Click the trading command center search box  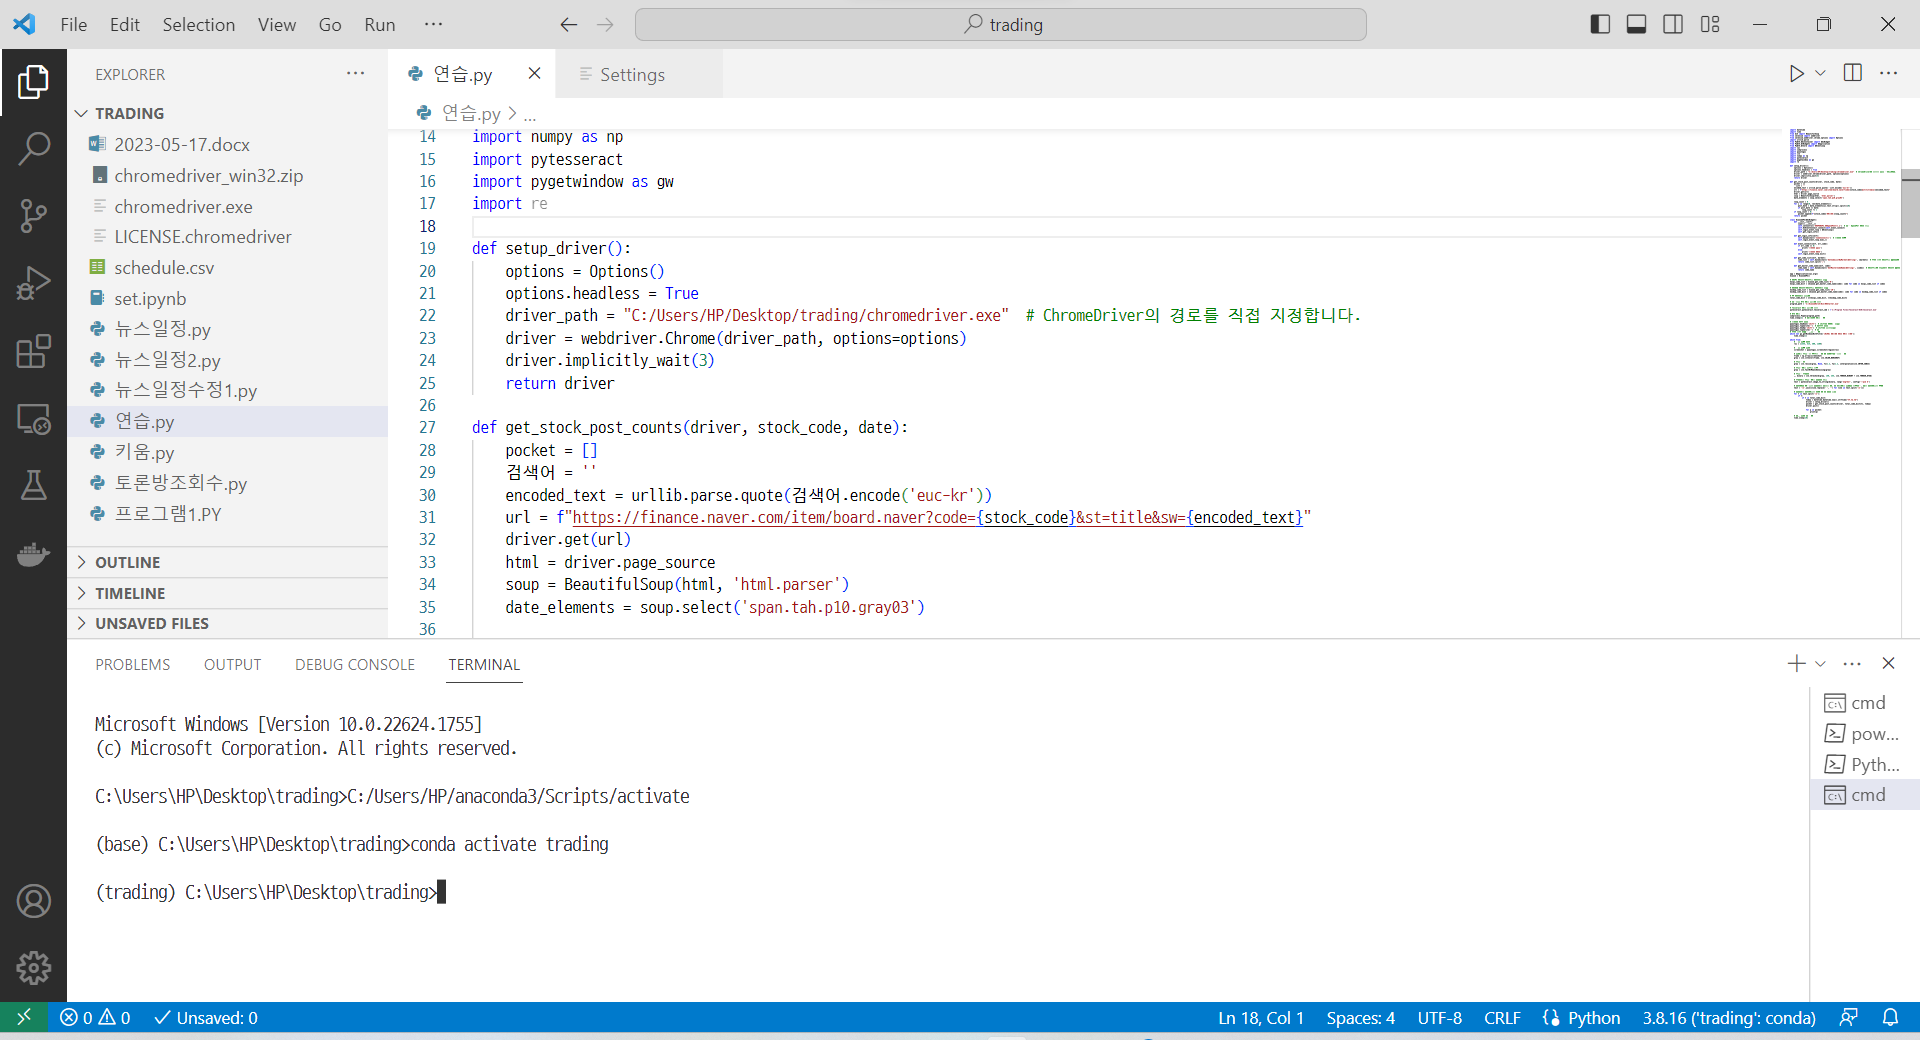[1000, 24]
